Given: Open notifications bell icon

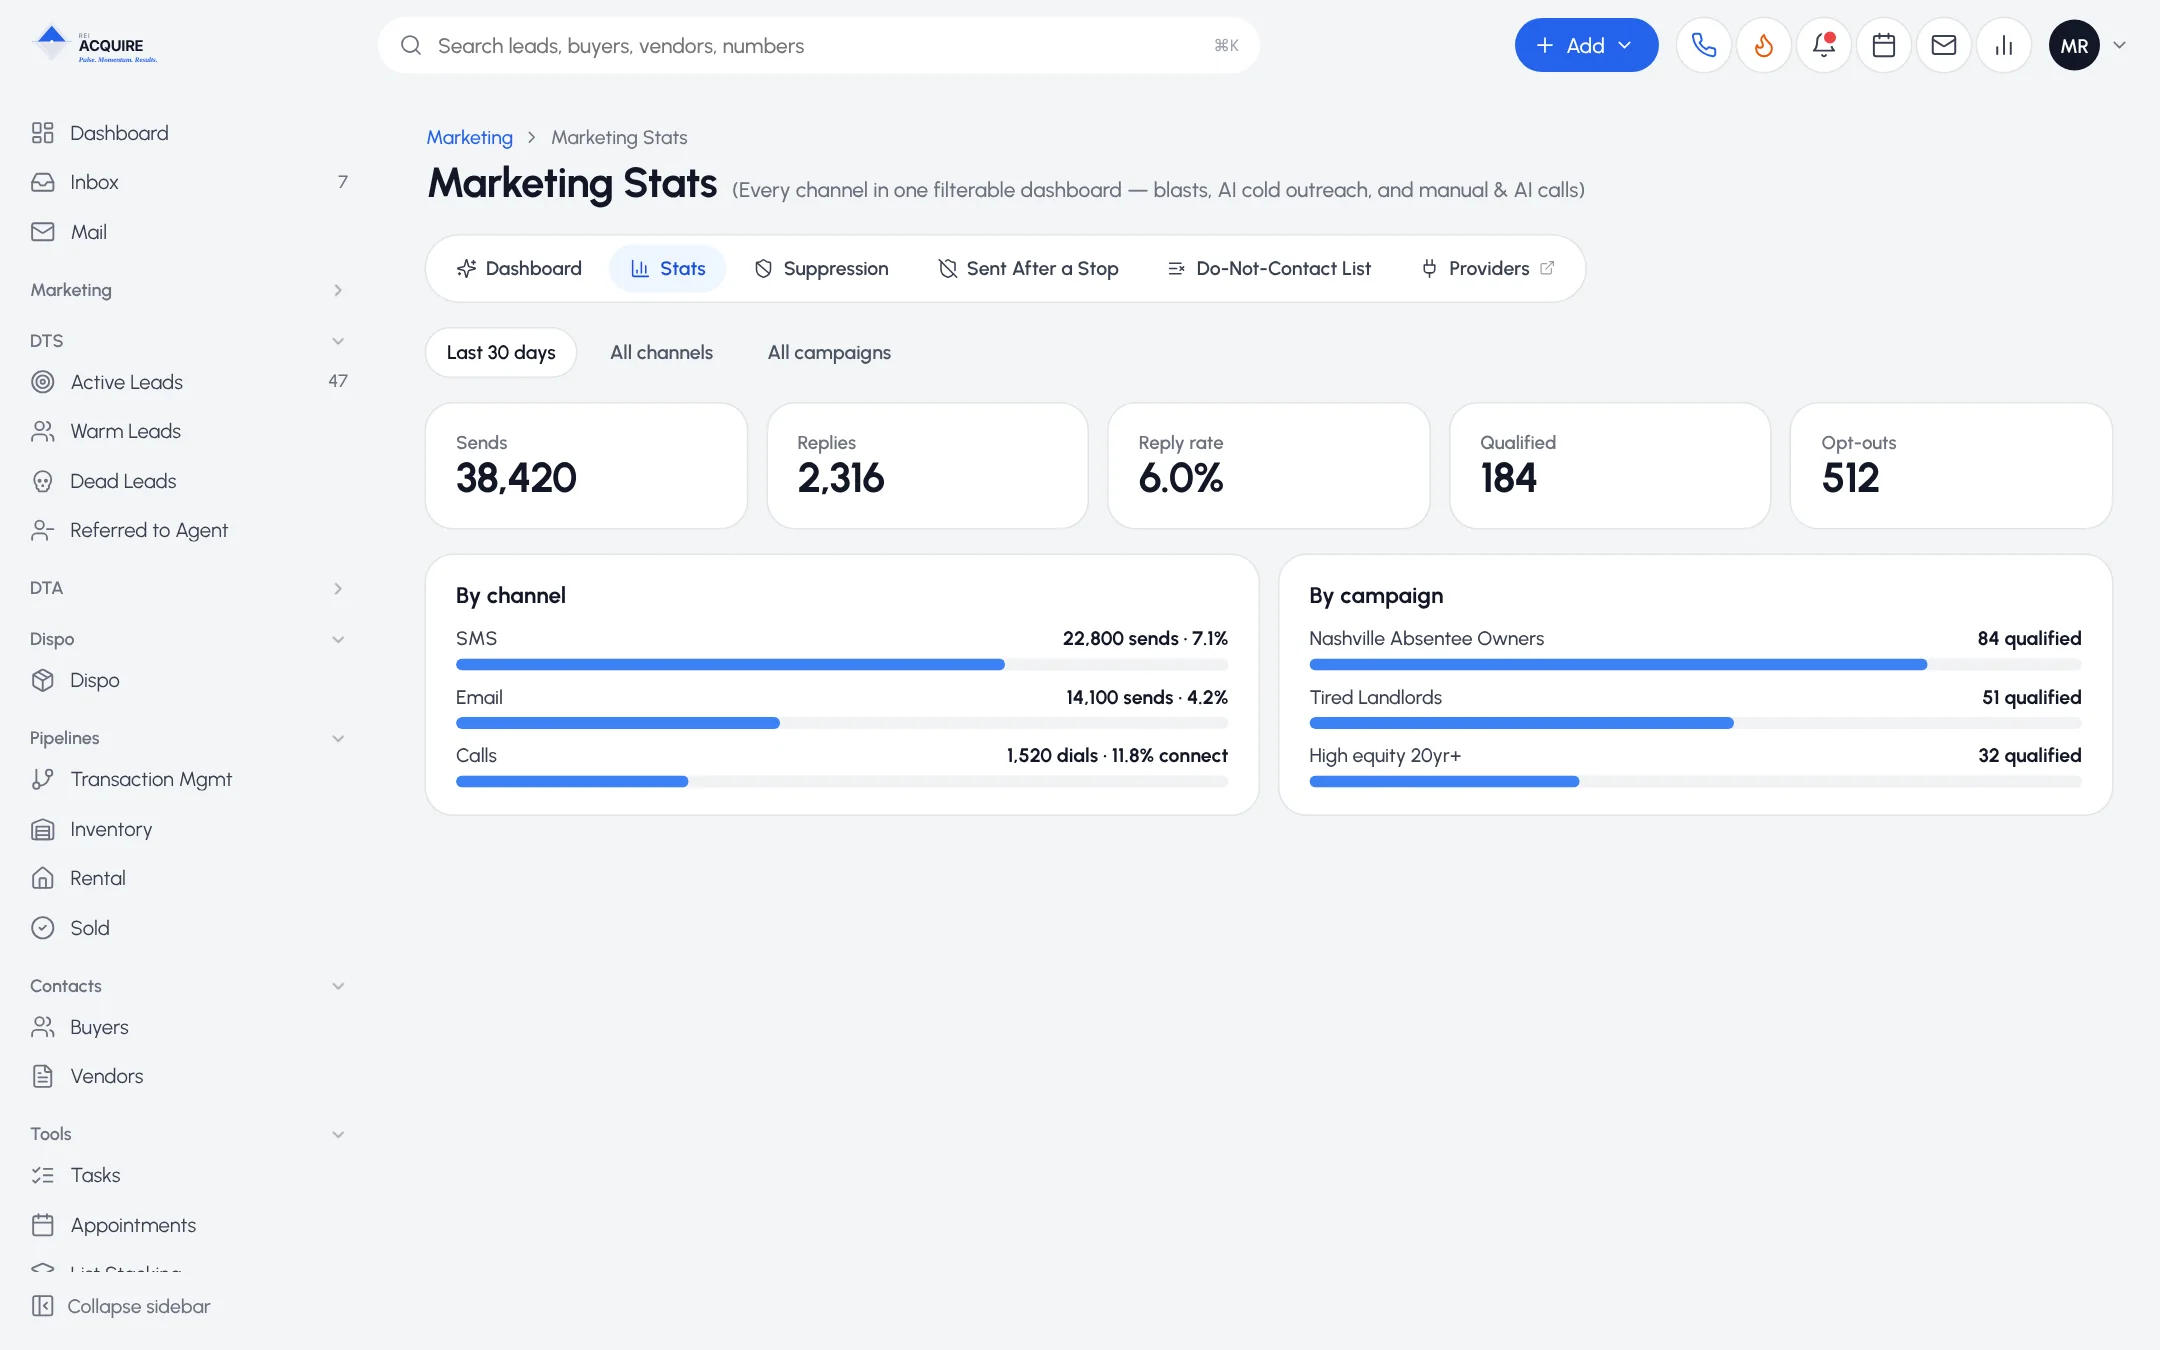Looking at the screenshot, I should pyautogui.click(x=1823, y=45).
